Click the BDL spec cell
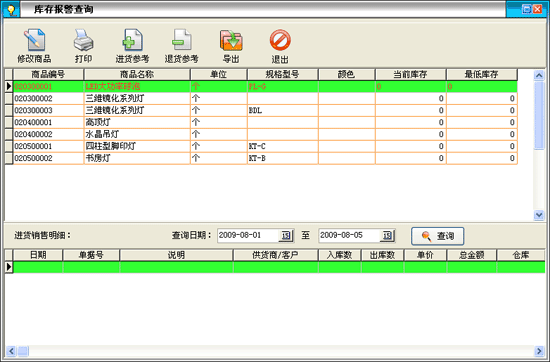Screen dimensions: 550x362 [283, 110]
